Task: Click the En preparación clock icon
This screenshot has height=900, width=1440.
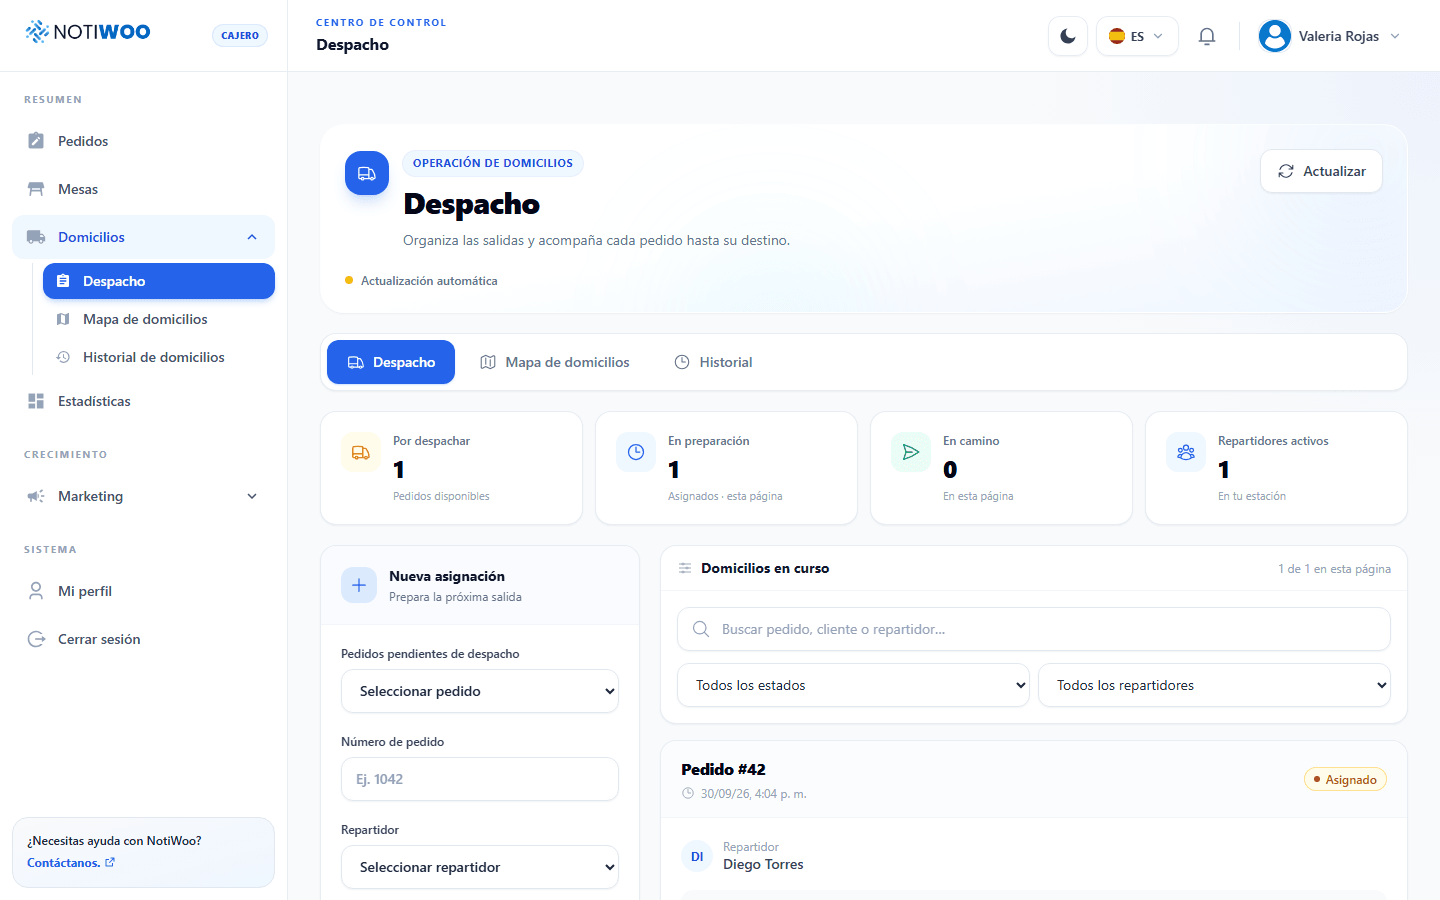Action: pyautogui.click(x=636, y=452)
